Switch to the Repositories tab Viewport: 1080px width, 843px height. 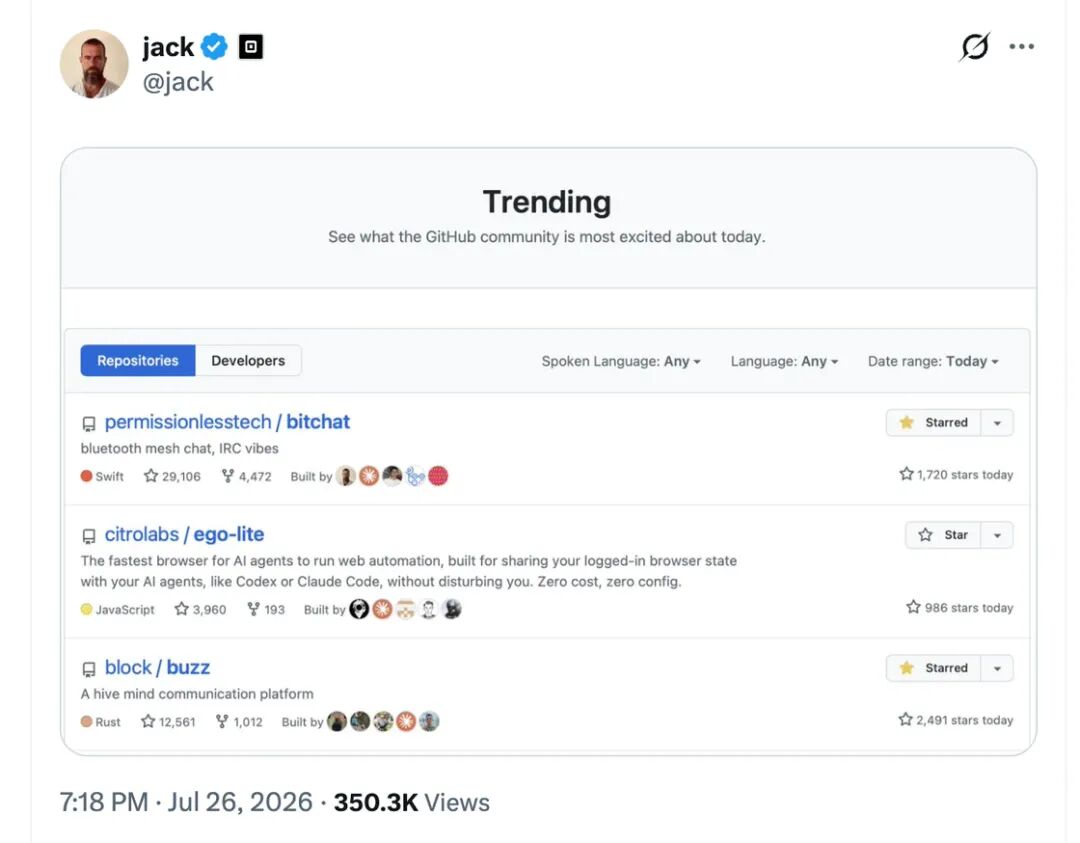[x=138, y=360]
